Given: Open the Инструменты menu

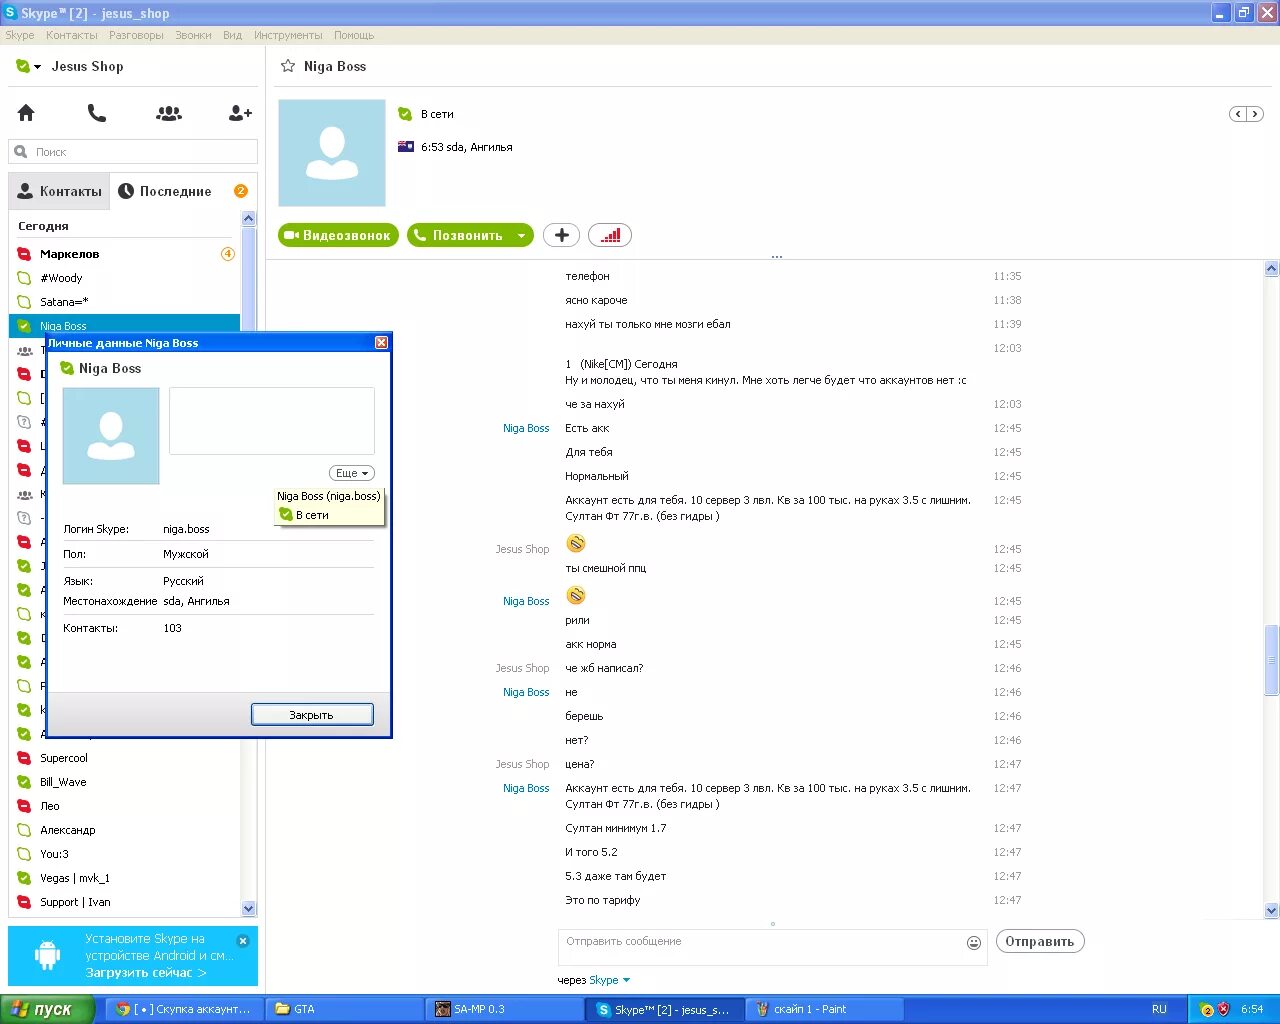Looking at the screenshot, I should pyautogui.click(x=288, y=35).
